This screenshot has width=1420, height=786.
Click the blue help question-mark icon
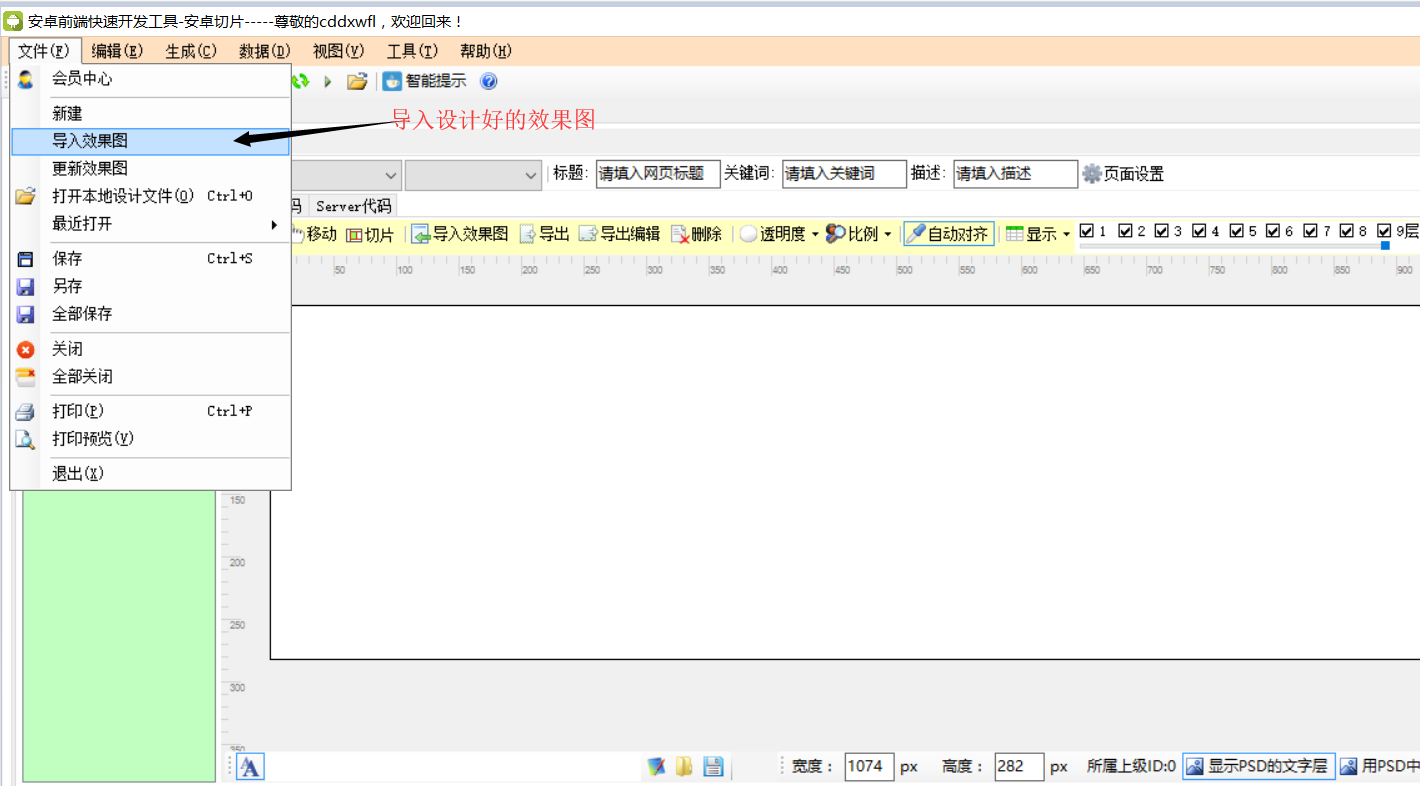tap(489, 81)
